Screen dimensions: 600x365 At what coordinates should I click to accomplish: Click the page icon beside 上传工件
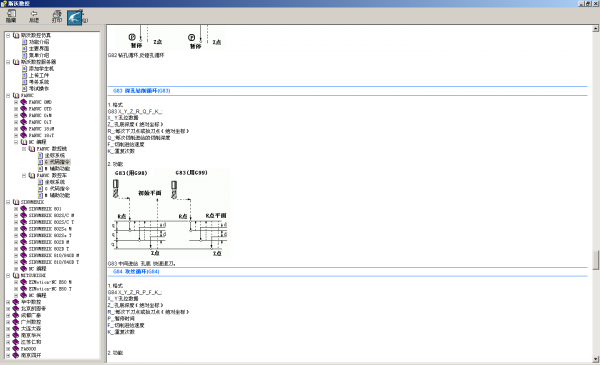pyautogui.click(x=24, y=75)
